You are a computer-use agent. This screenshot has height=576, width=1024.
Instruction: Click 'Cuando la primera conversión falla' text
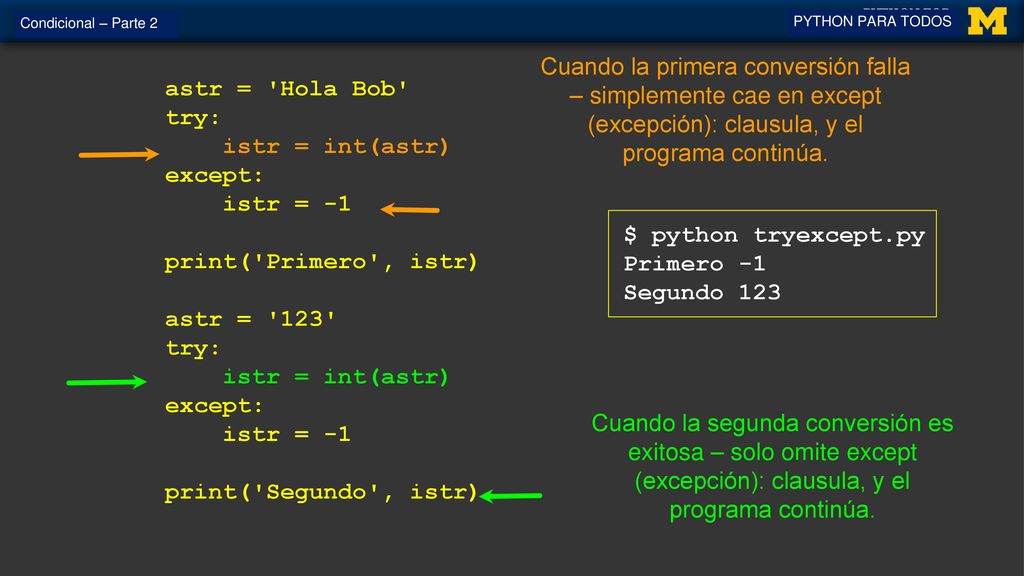coord(725,67)
